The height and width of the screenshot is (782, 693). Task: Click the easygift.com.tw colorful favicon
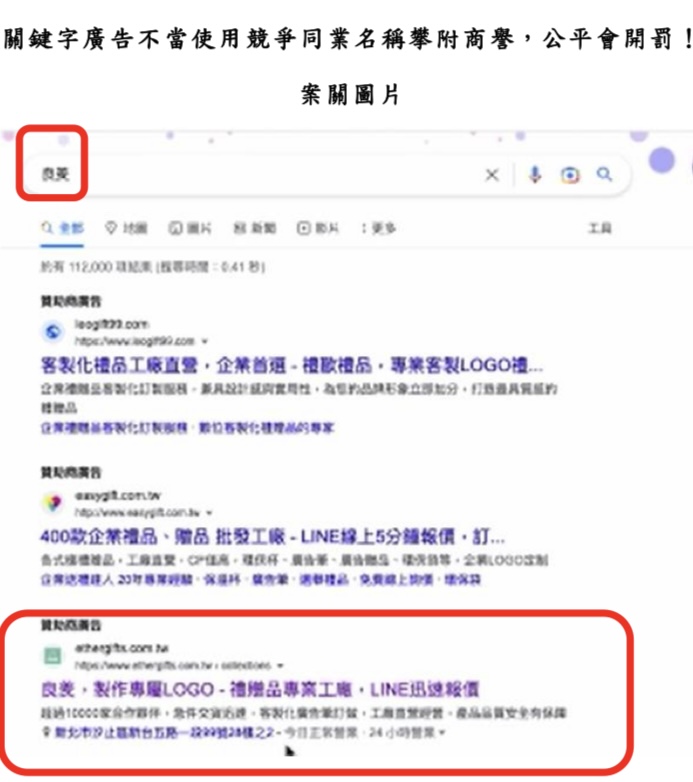[x=53, y=502]
